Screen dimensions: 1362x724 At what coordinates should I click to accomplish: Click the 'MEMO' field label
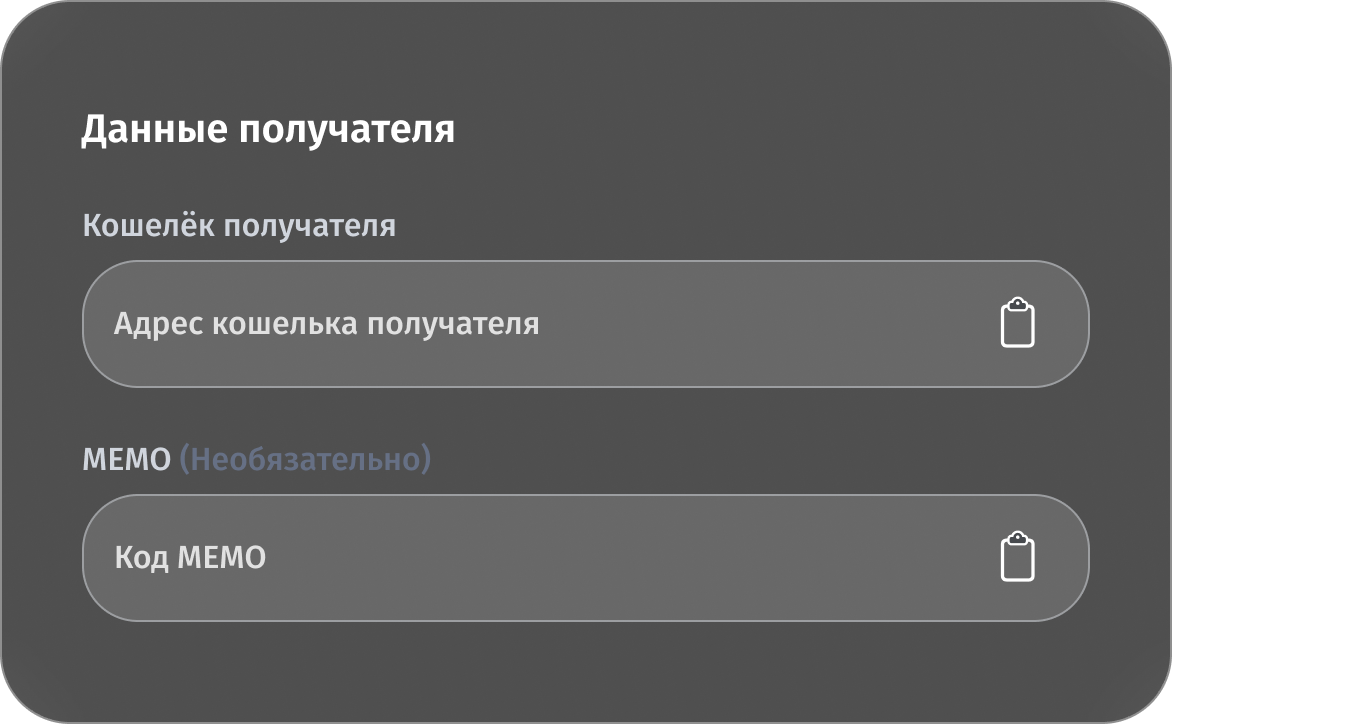coord(125,459)
